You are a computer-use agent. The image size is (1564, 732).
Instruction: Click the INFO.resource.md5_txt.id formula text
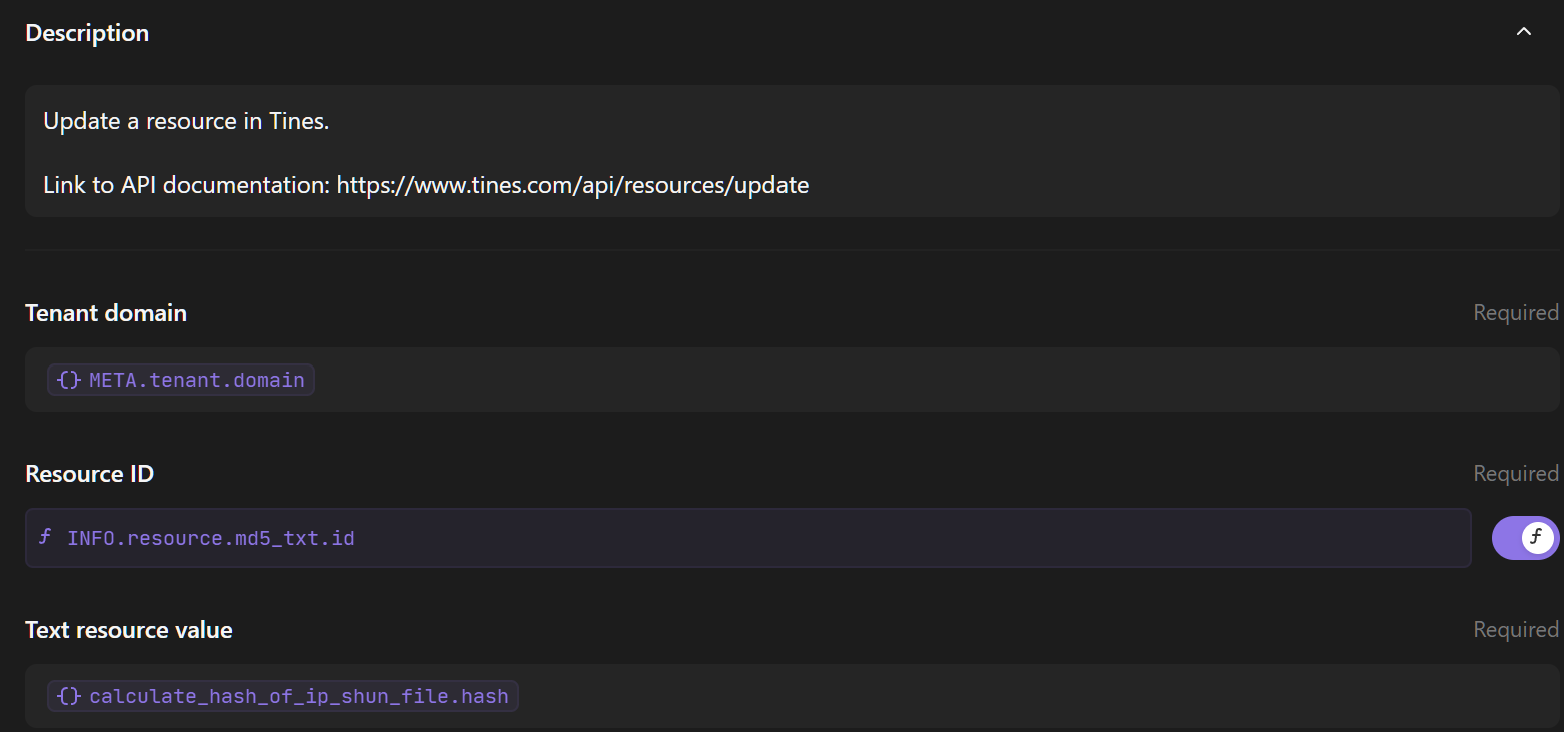point(210,539)
